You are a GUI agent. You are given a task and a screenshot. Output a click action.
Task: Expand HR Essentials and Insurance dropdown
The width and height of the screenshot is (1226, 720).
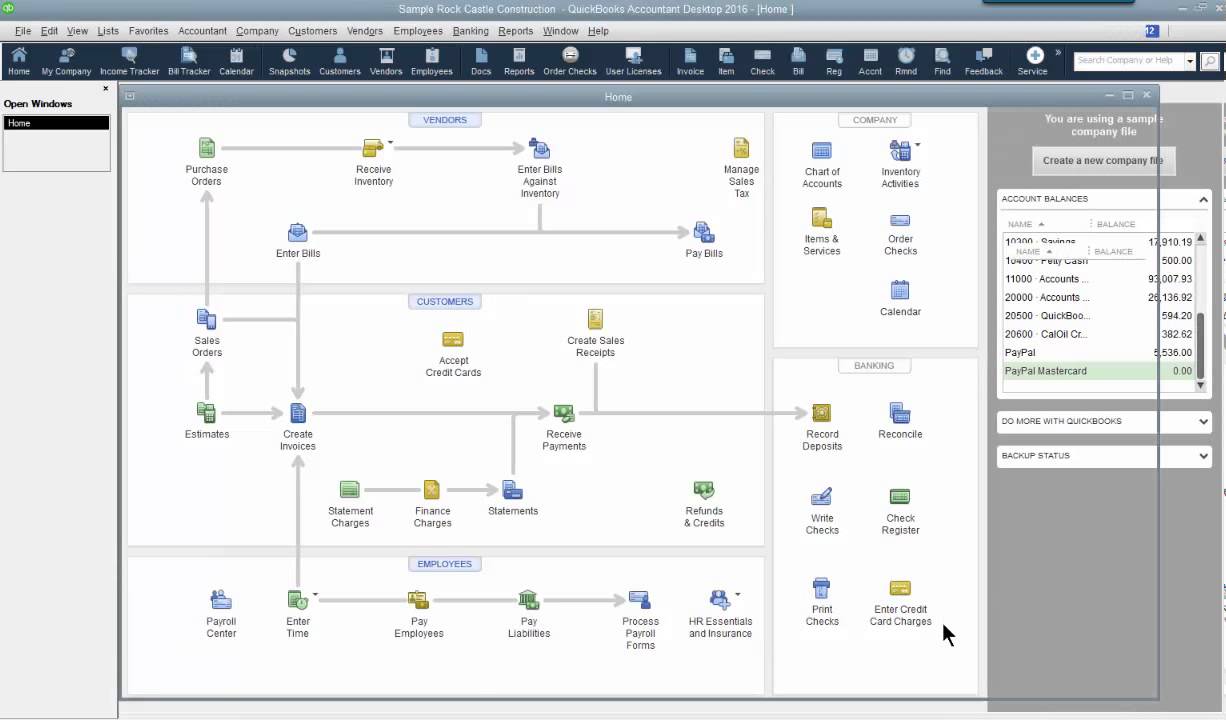coord(738,594)
